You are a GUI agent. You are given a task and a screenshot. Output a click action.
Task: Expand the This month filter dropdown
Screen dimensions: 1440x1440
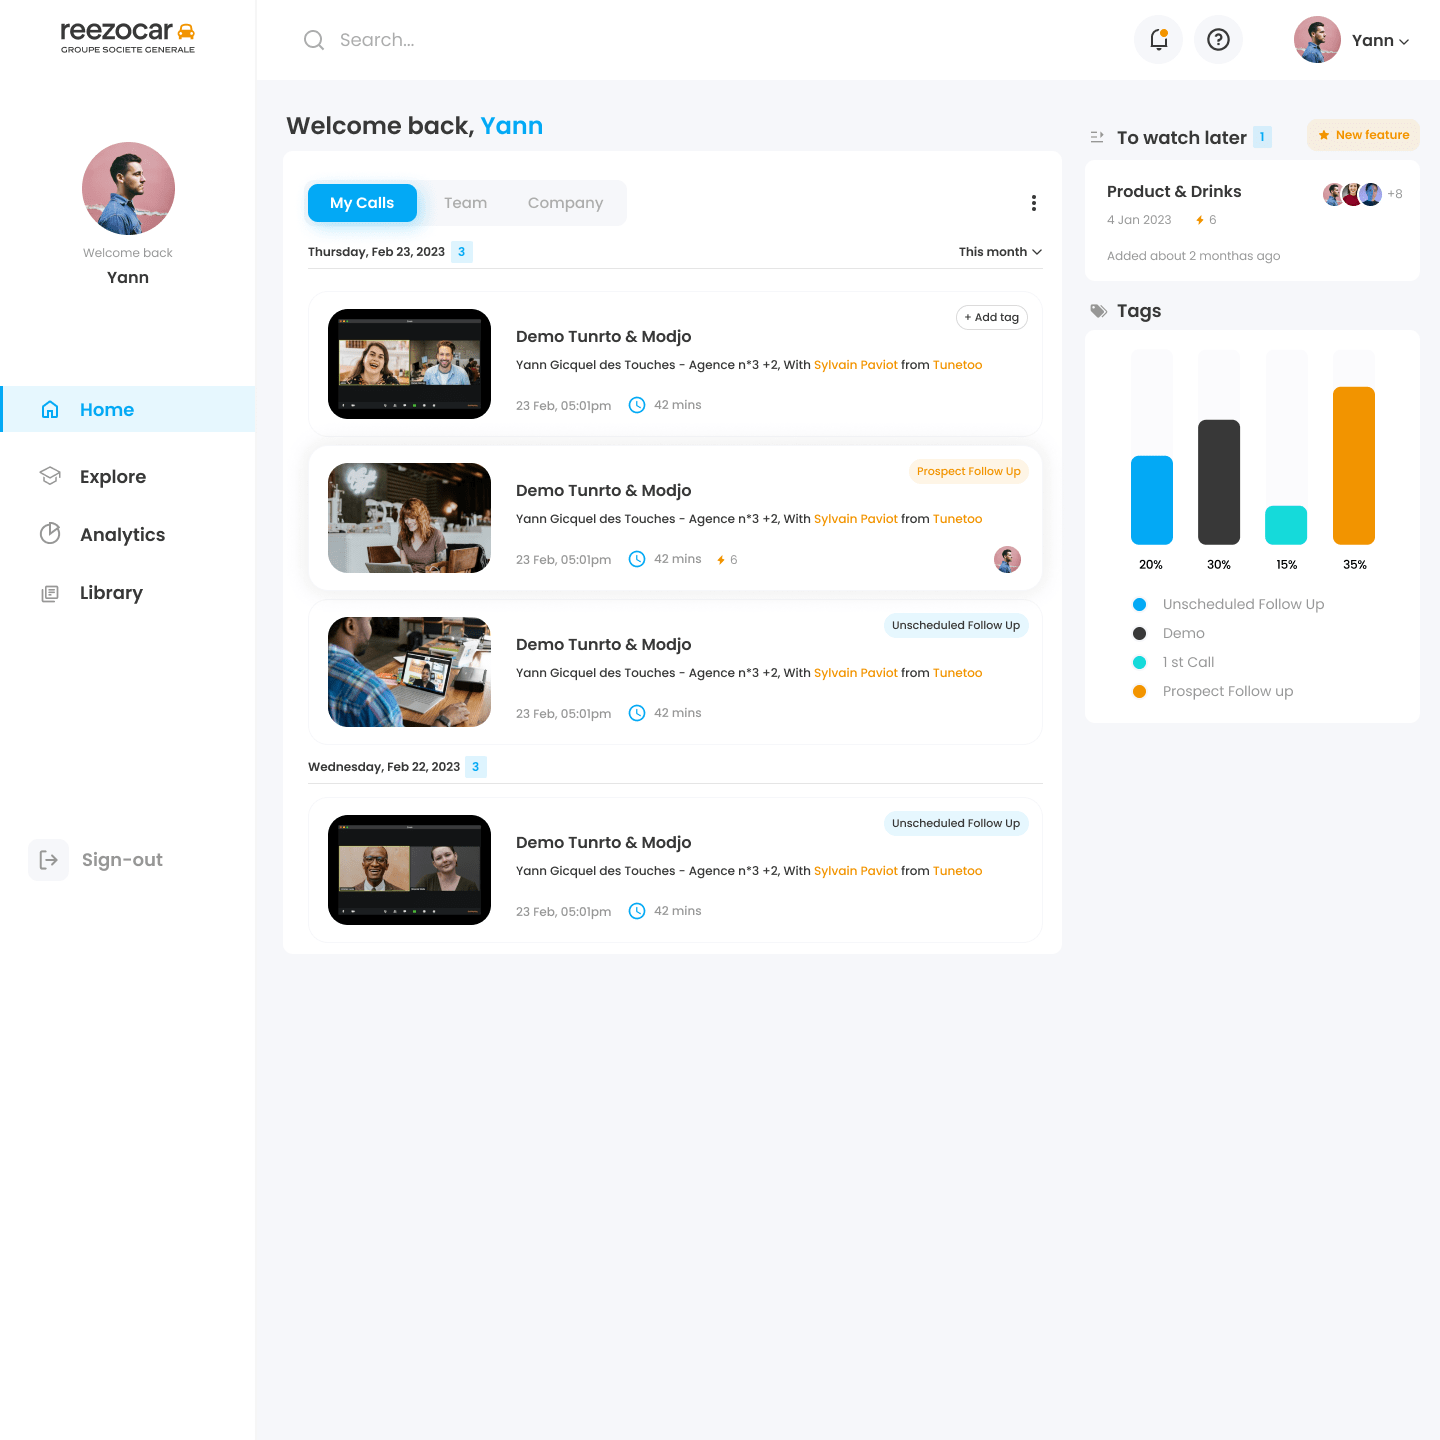click(x=999, y=252)
